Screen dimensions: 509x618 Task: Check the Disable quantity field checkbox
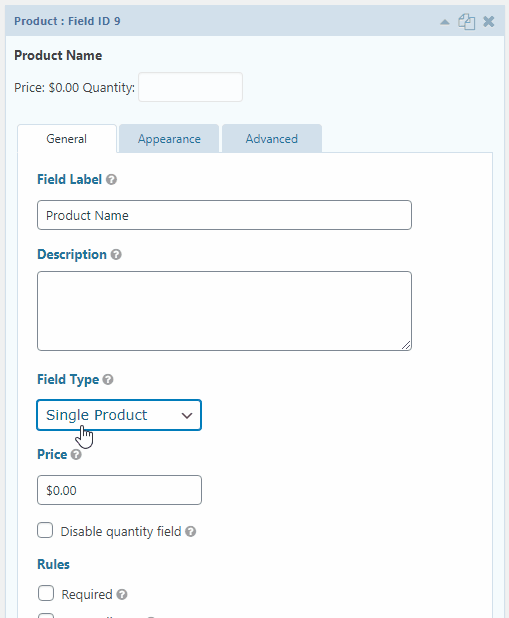45,531
